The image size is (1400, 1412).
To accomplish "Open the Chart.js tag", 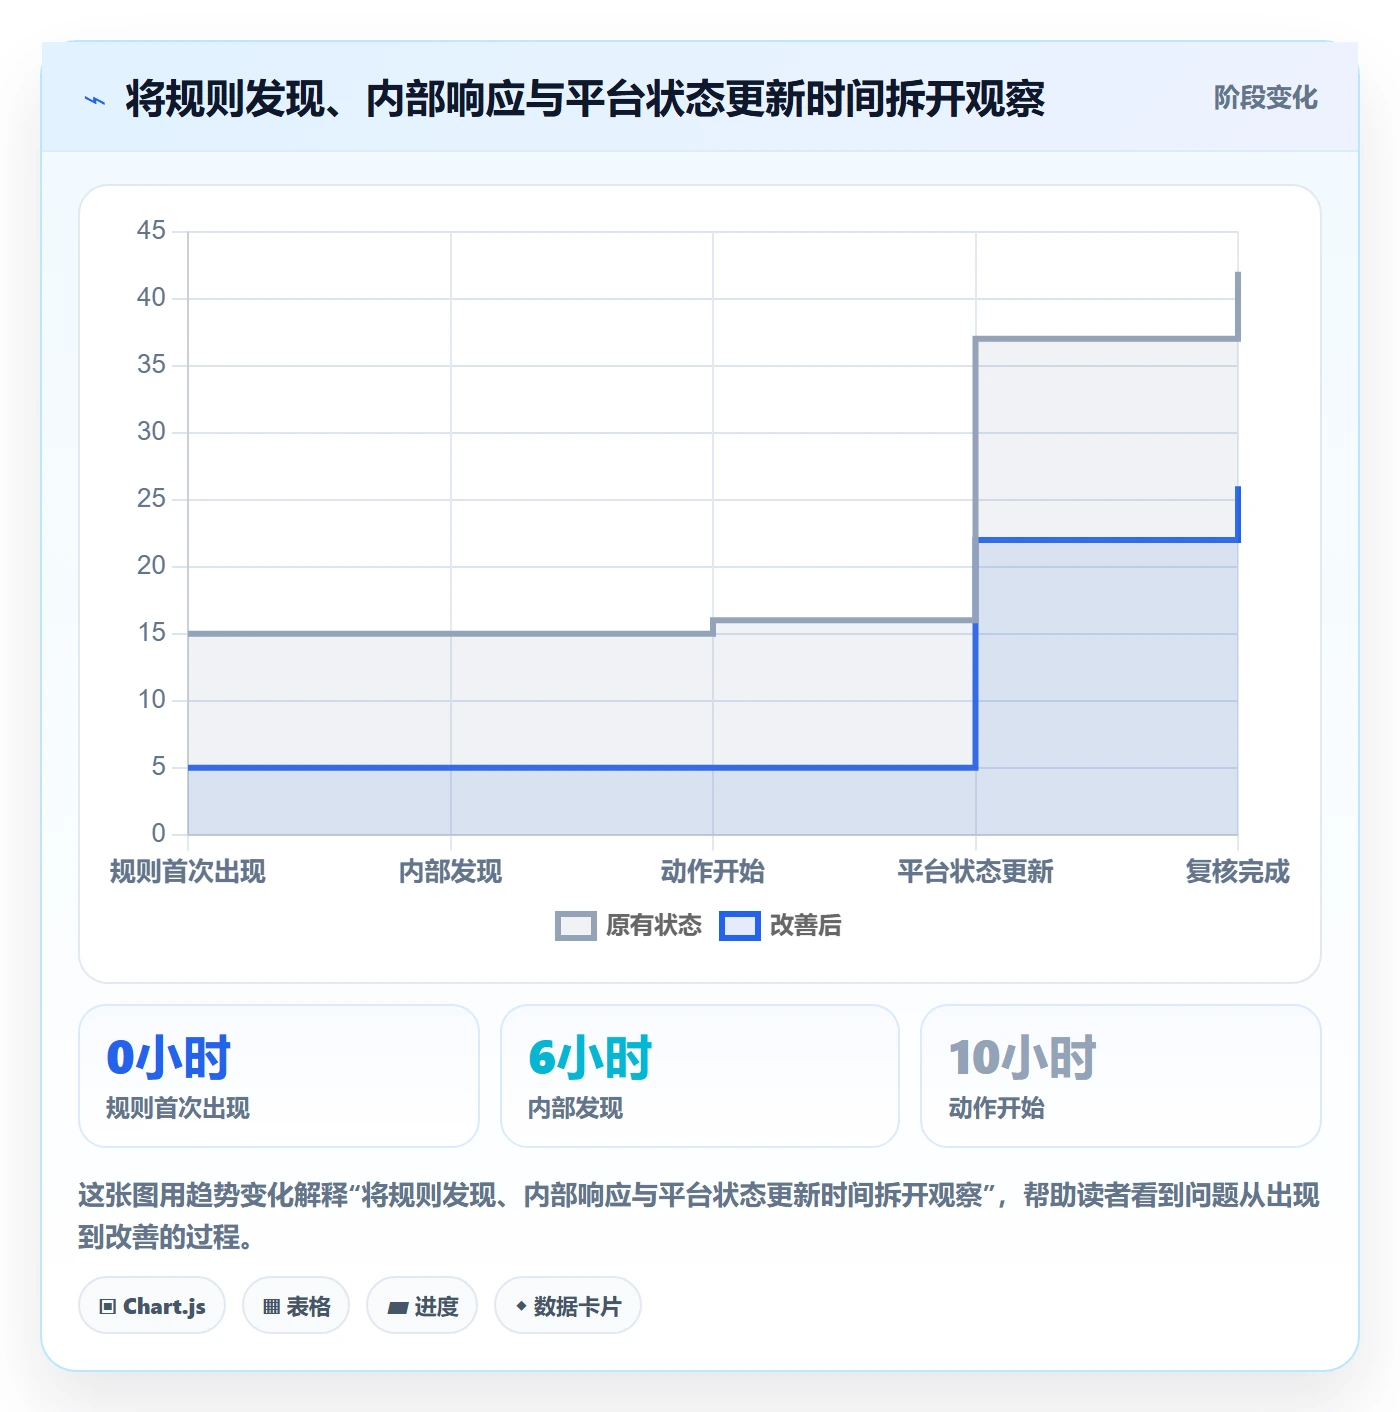I will [152, 1305].
